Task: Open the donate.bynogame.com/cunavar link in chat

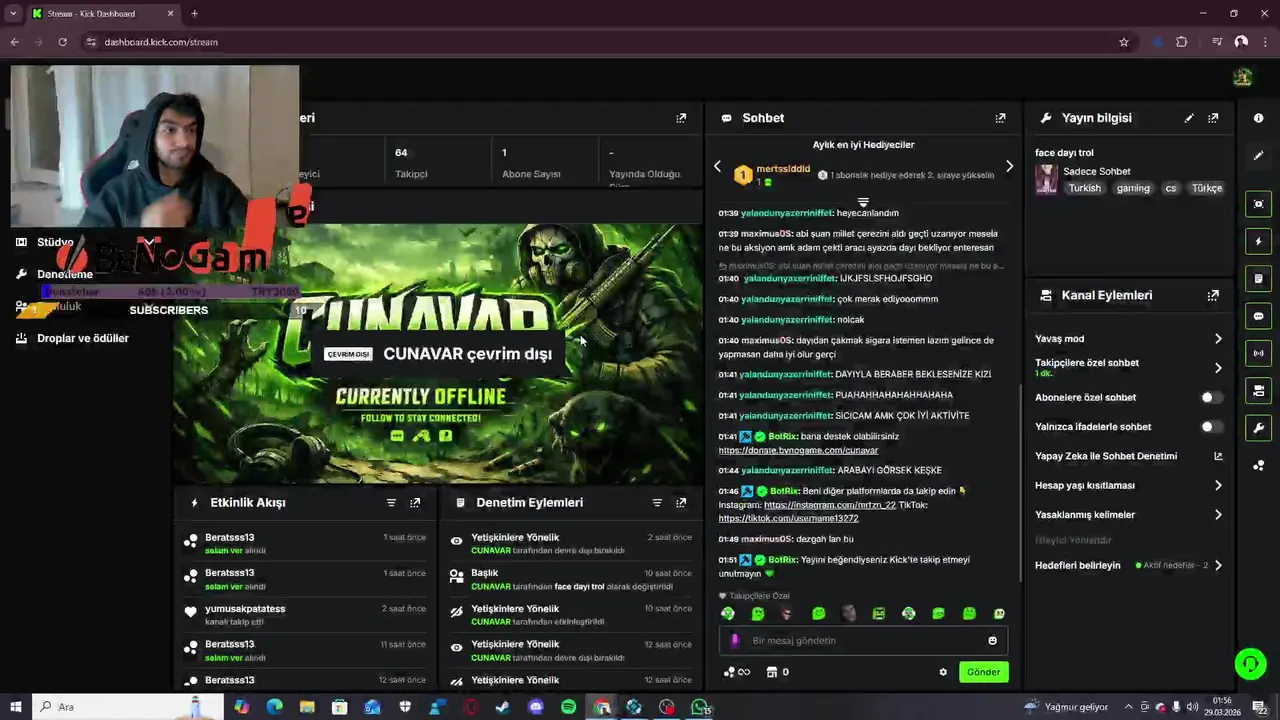Action: [x=798, y=451]
